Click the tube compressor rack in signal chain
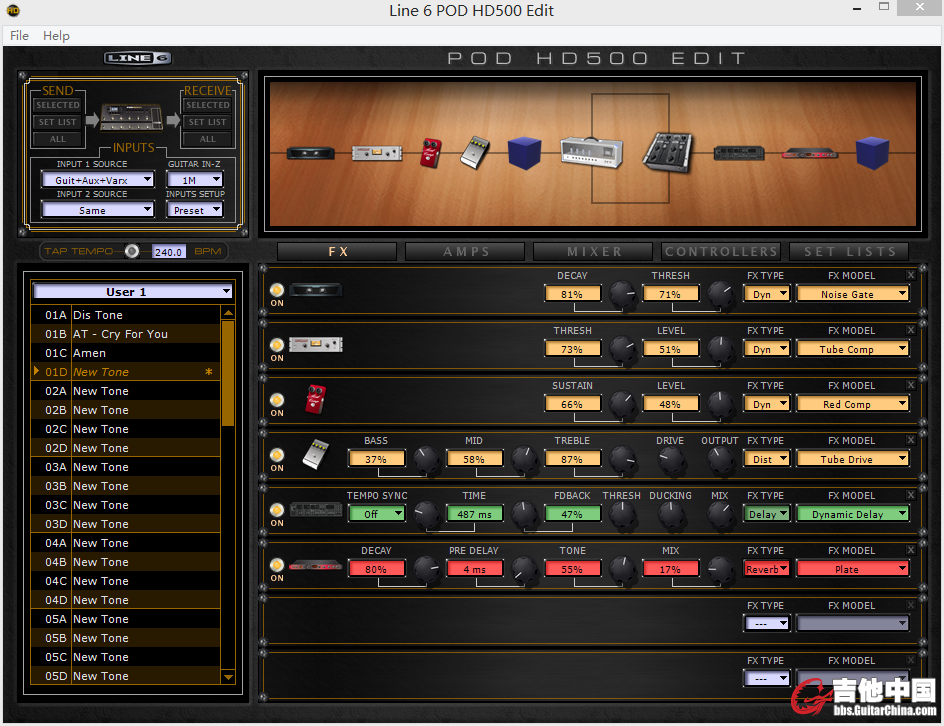The image size is (944, 726). [x=375, y=153]
